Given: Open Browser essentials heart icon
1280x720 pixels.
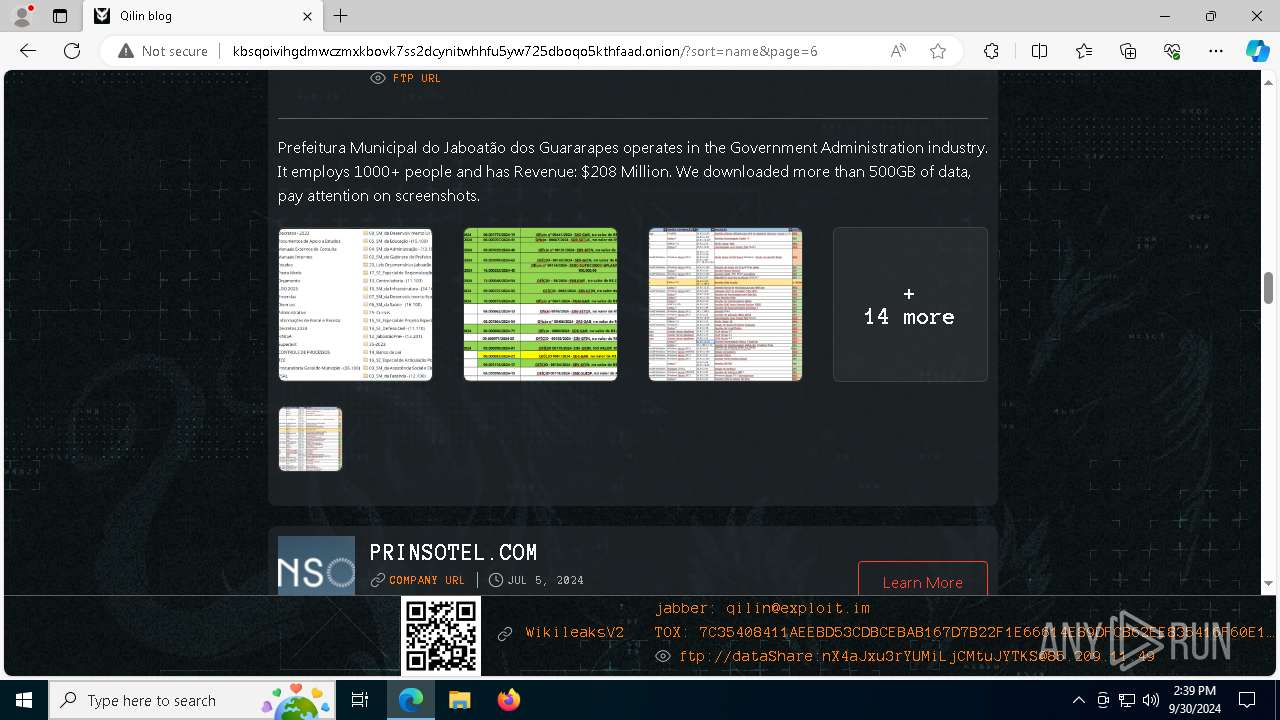Looking at the screenshot, I should coord(1172,51).
